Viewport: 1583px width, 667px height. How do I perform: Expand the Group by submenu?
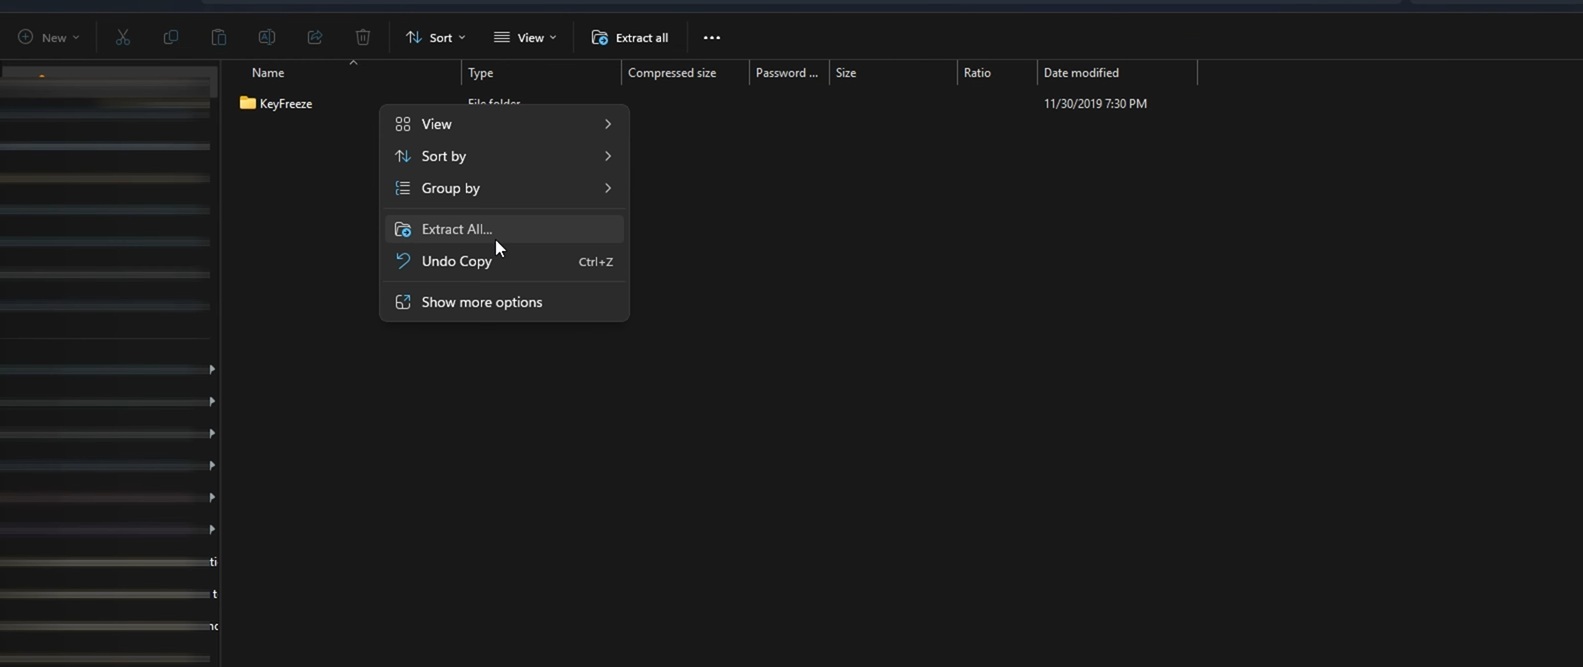pyautogui.click(x=504, y=188)
